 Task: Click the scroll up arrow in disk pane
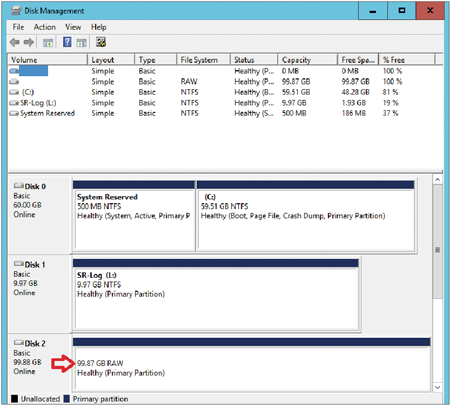click(x=438, y=180)
